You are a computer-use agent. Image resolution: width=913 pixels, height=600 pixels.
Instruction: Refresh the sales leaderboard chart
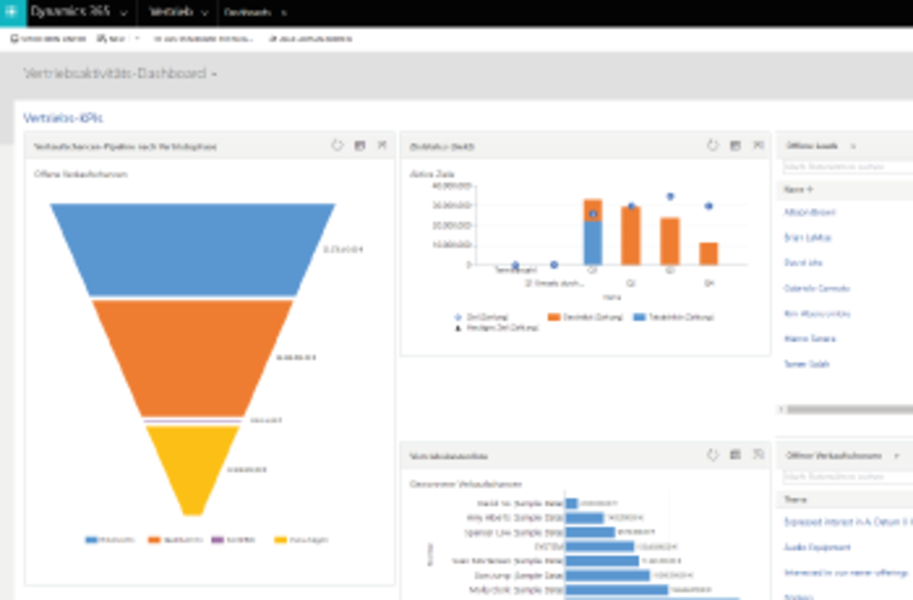point(713,455)
